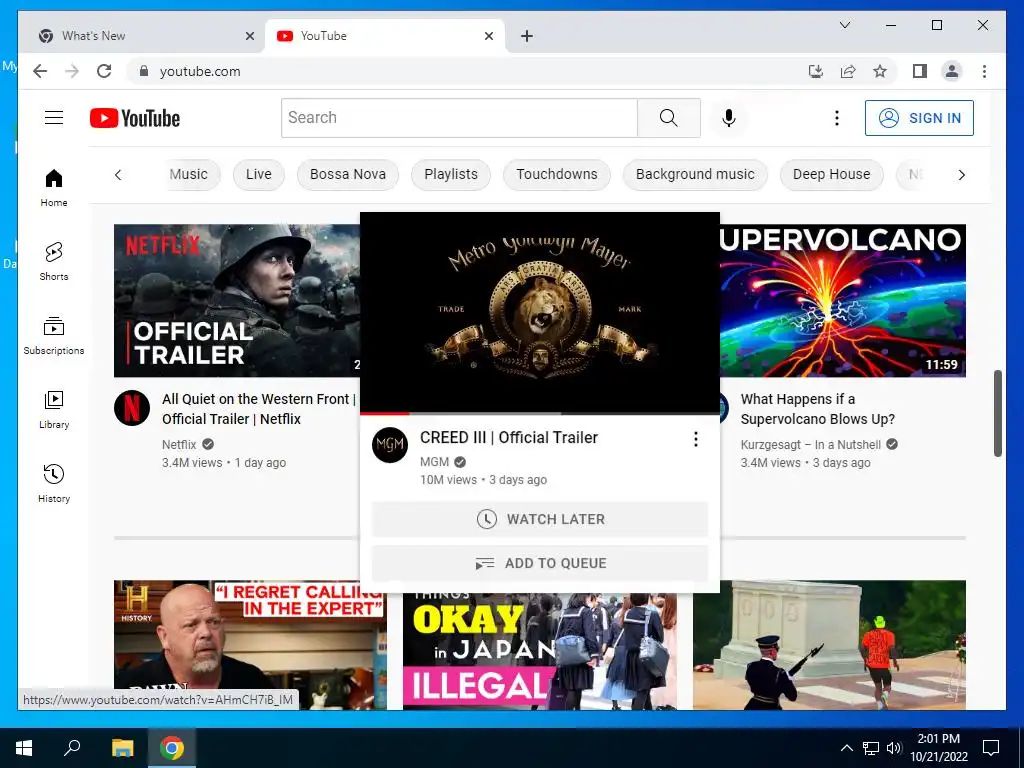View site info lock icon

tap(144, 71)
